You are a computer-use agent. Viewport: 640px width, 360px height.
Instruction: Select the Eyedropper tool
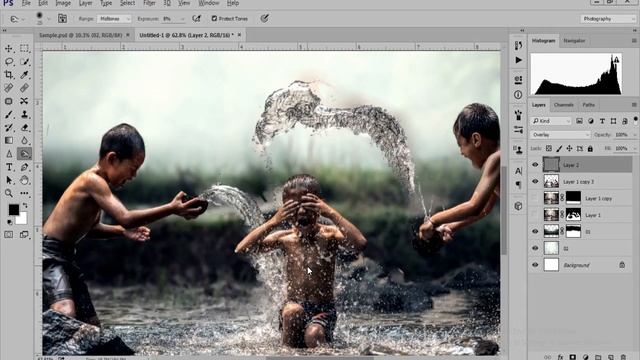[24, 75]
